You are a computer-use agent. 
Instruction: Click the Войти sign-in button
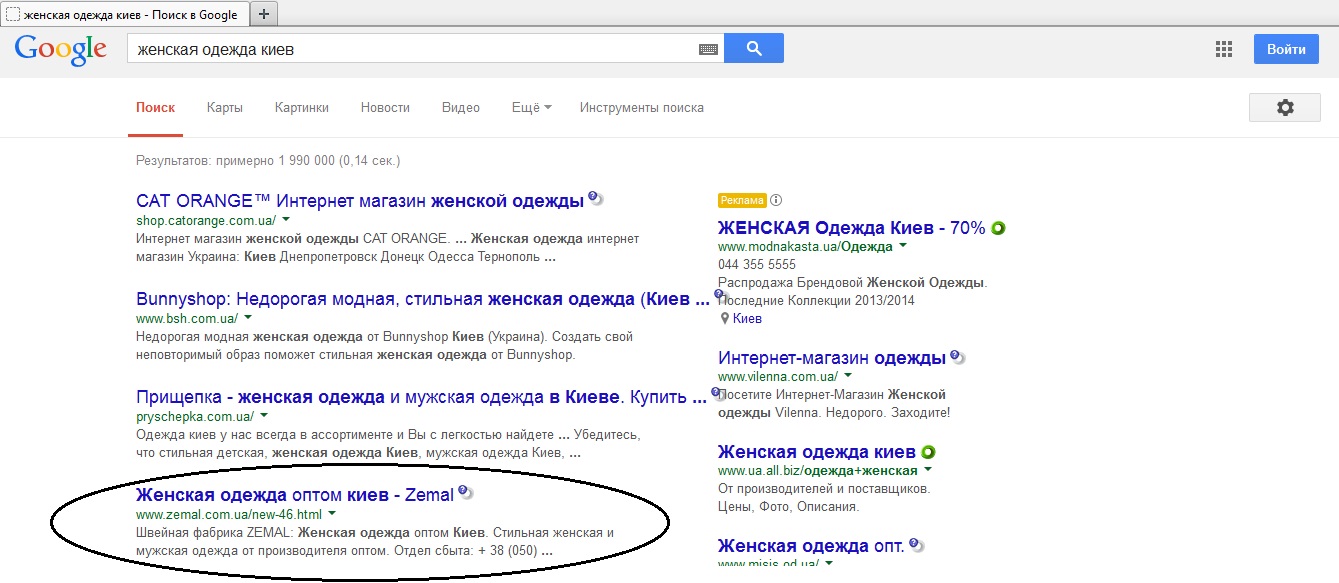click(x=1286, y=49)
